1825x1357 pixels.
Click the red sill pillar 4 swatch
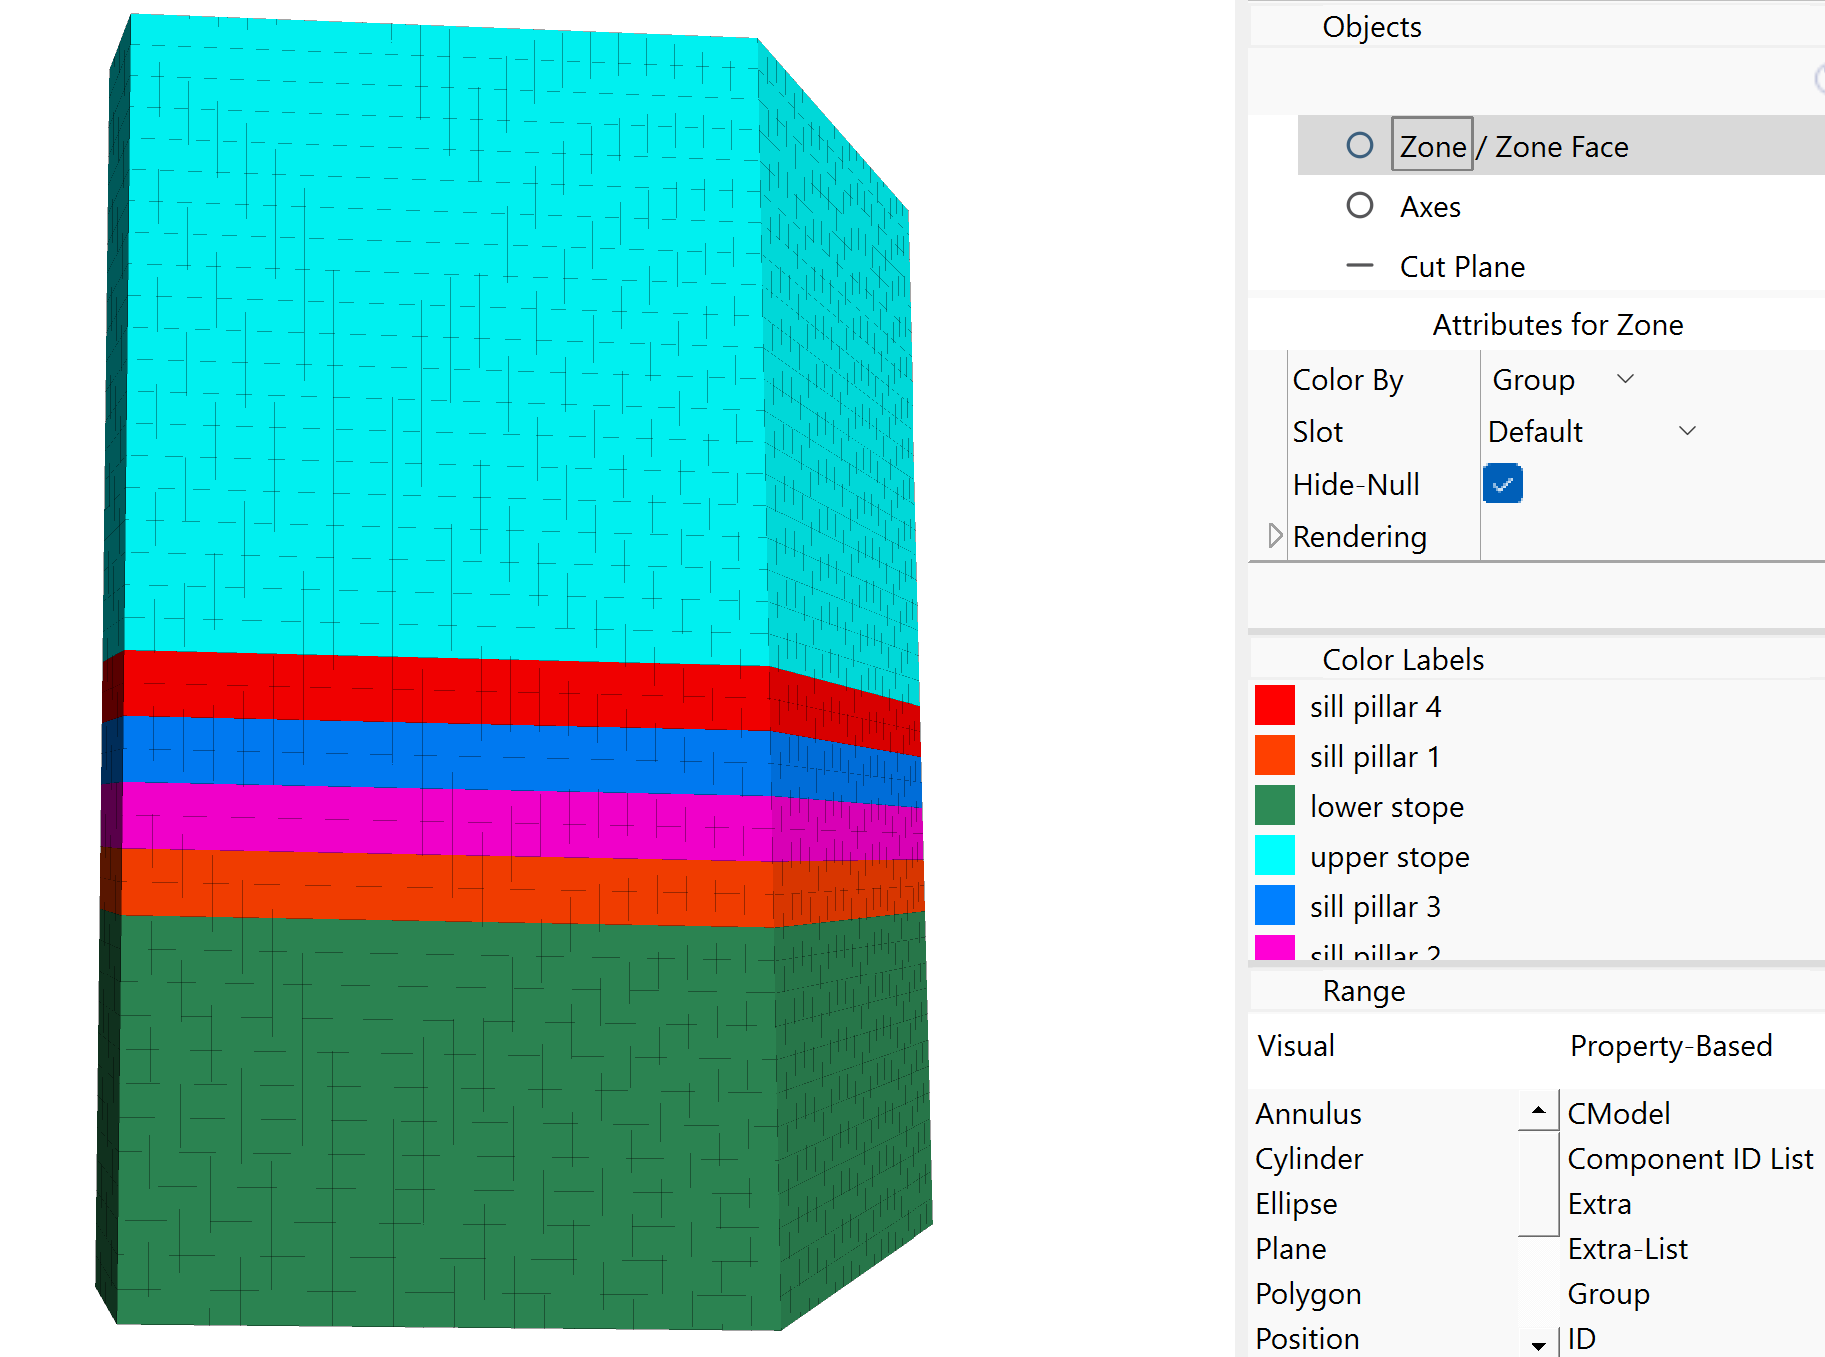coord(1274,706)
